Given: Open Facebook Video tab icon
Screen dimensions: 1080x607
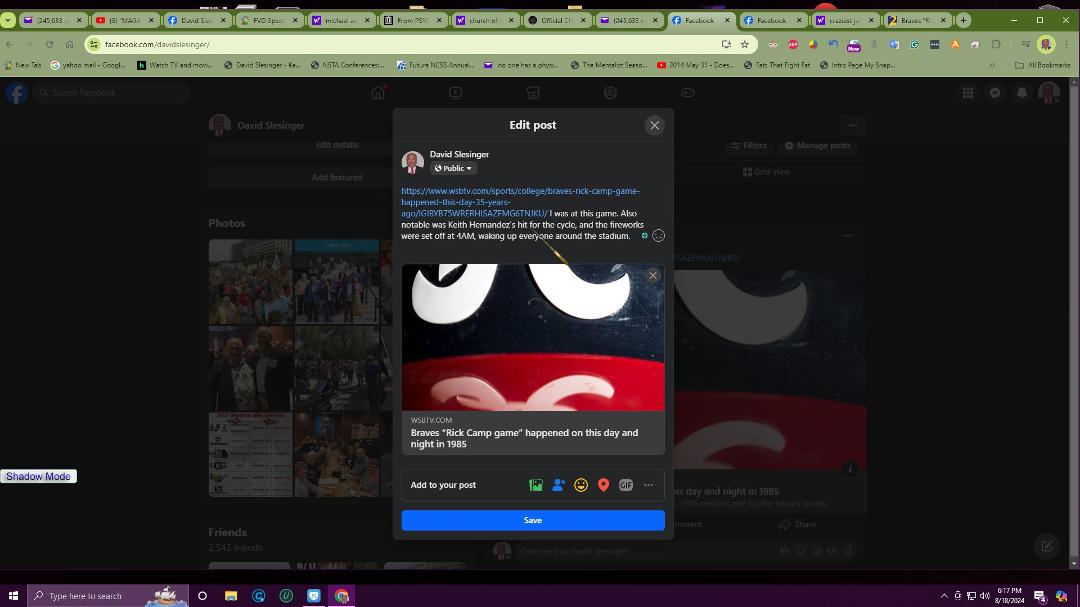Looking at the screenshot, I should (455, 92).
